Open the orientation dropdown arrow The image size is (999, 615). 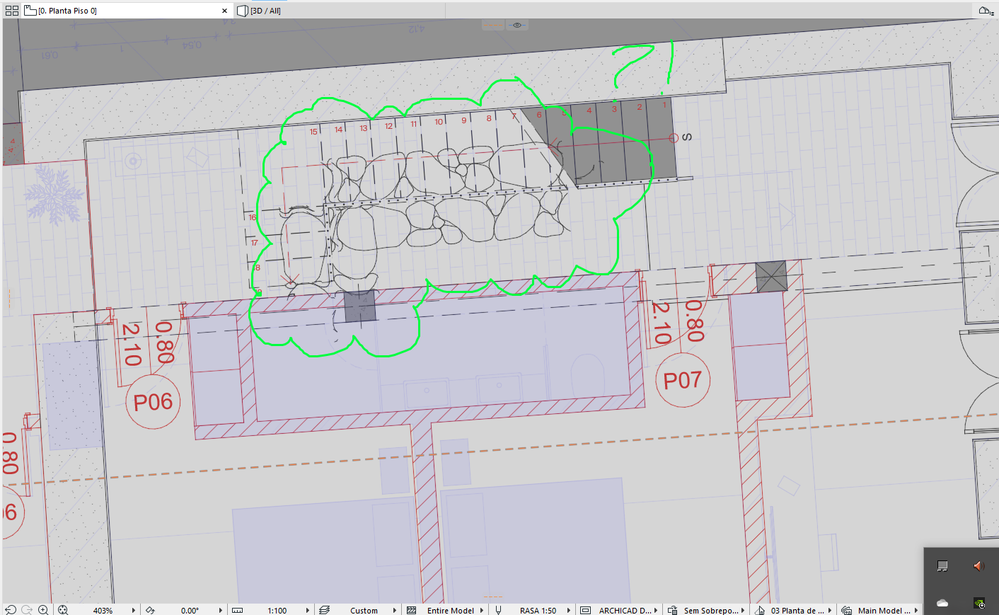click(x=220, y=611)
